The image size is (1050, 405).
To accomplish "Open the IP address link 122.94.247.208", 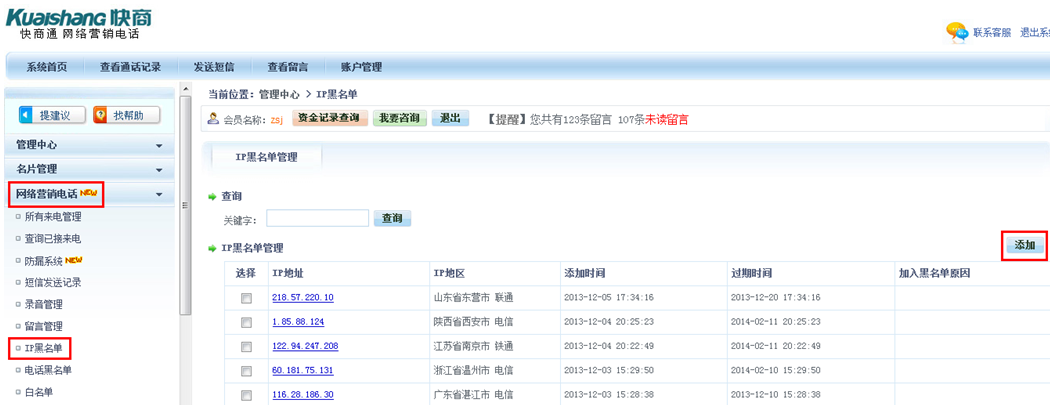I will (x=305, y=346).
